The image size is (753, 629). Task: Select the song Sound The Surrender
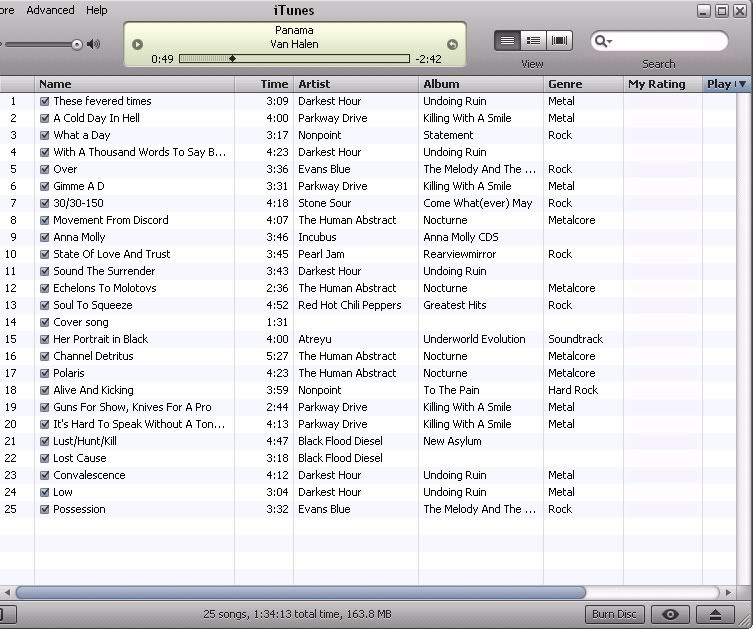[104, 271]
